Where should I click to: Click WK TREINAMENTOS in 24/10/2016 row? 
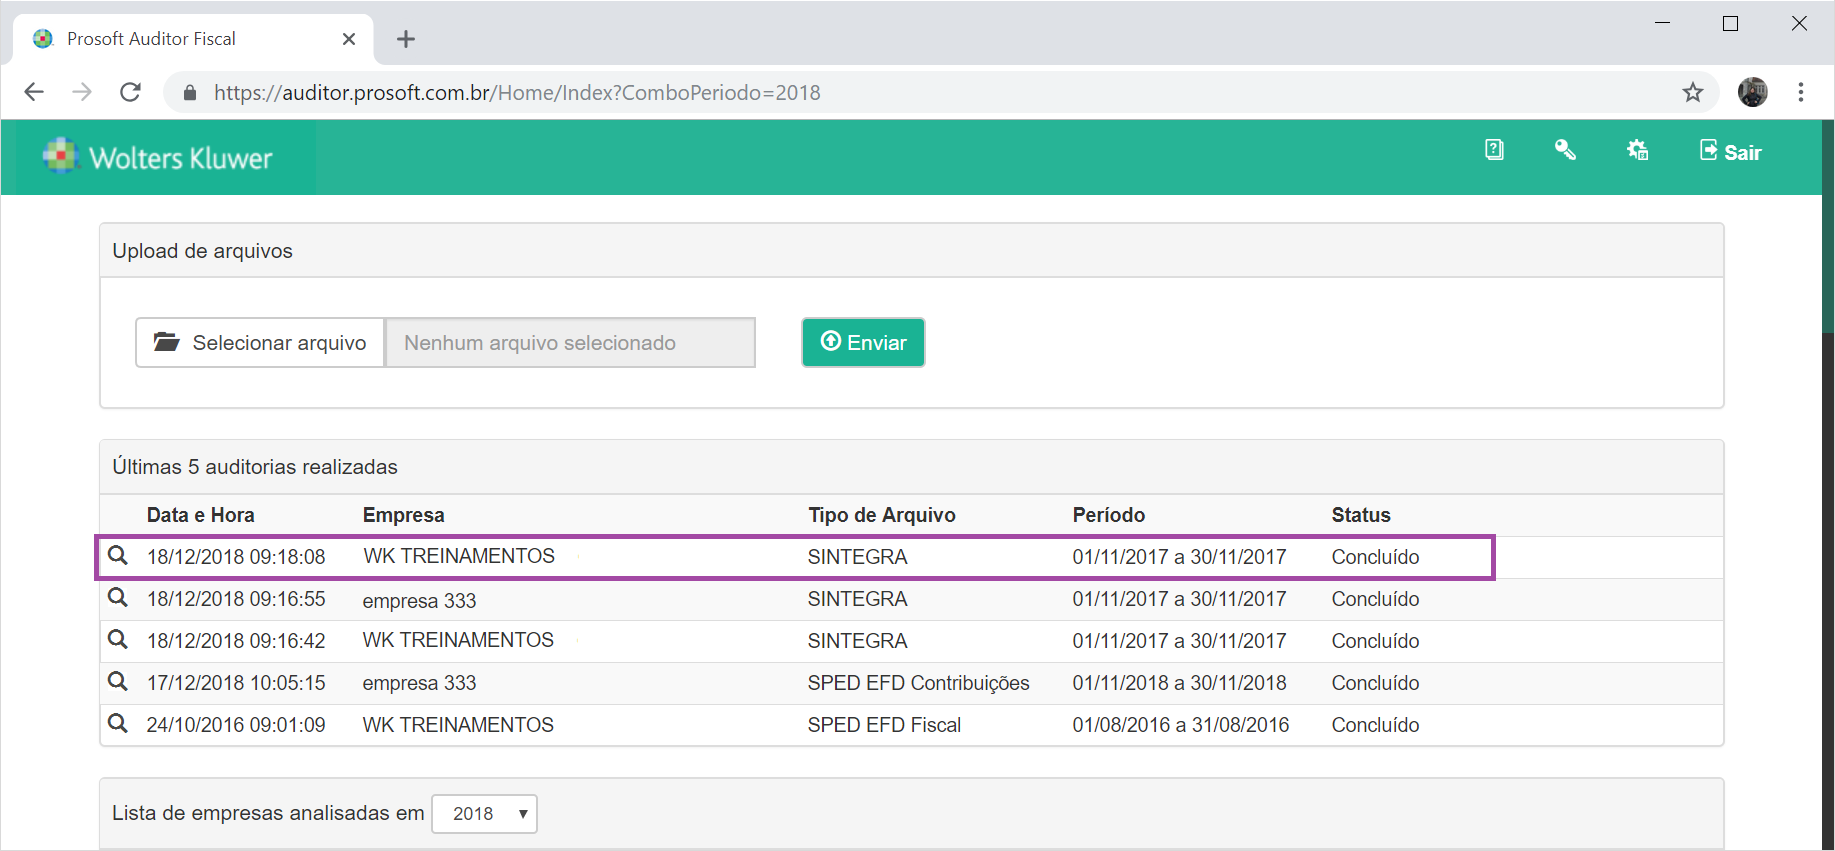pyautogui.click(x=458, y=725)
